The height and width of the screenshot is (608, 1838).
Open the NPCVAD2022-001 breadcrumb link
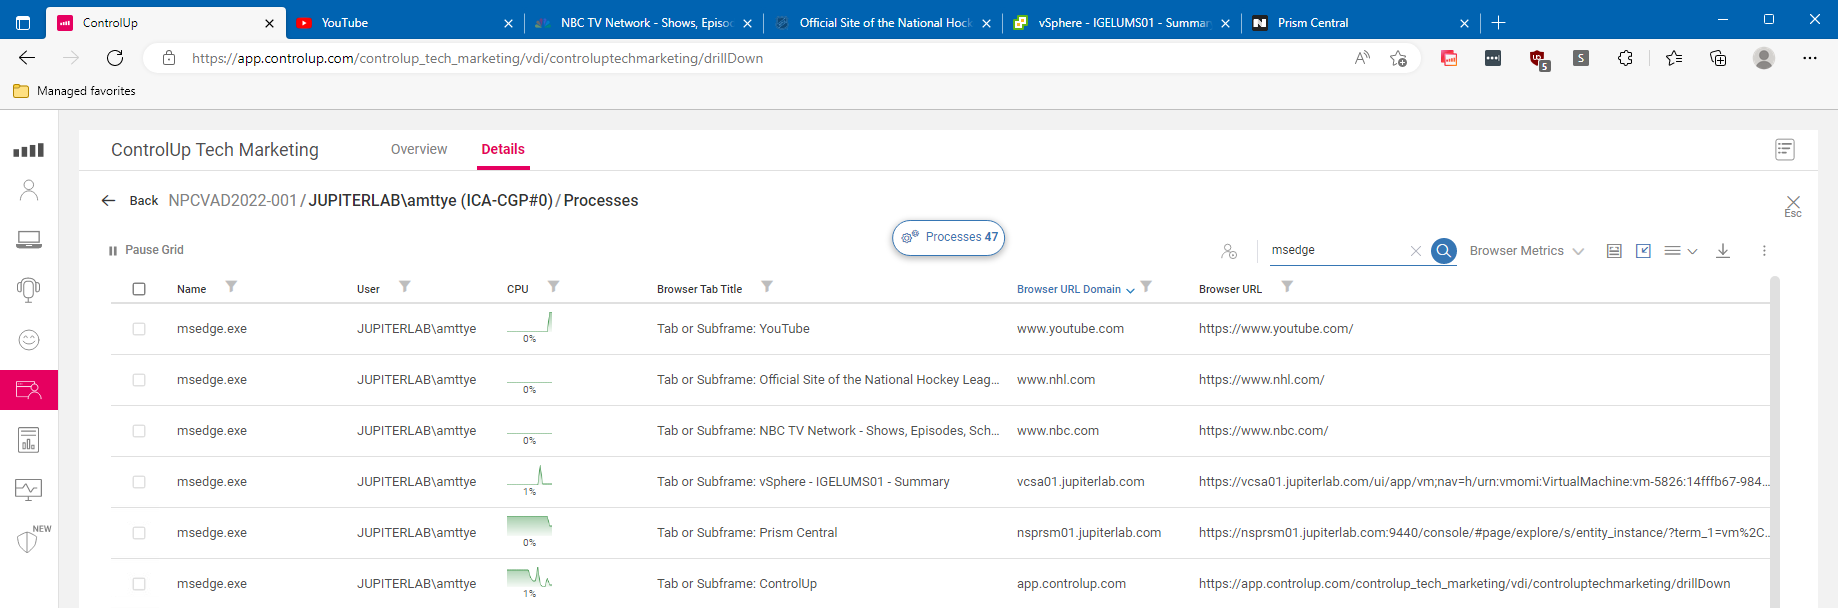pos(233,201)
